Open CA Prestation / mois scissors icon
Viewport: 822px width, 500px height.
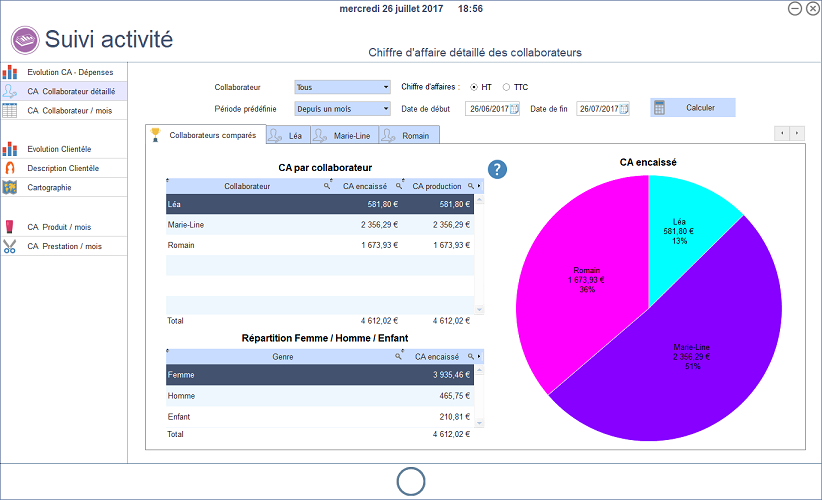coord(10,246)
